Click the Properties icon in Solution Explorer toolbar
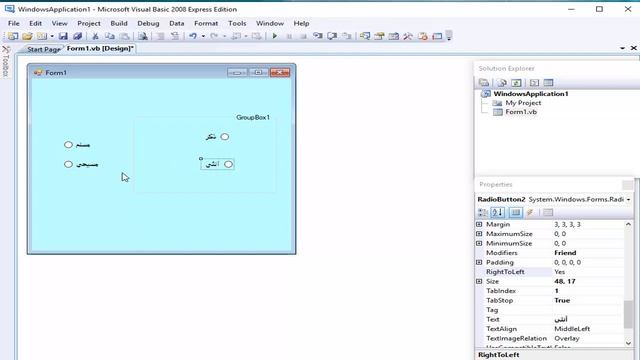The height and width of the screenshot is (360, 640). point(484,83)
